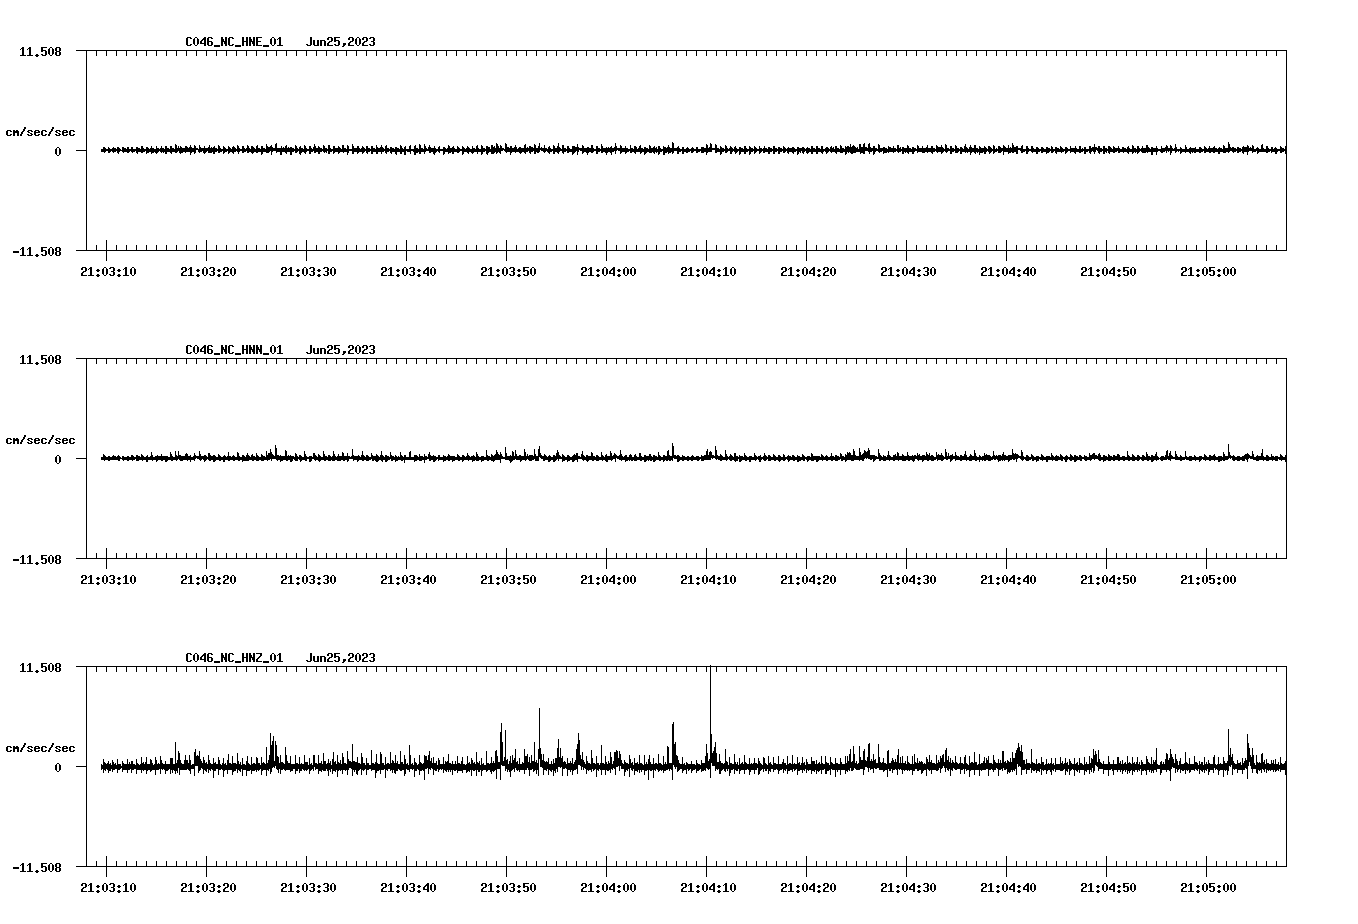This screenshot has width=1358, height=924.
Task: Click the small peak near 21:04:07 on HNN
Action: [673, 448]
